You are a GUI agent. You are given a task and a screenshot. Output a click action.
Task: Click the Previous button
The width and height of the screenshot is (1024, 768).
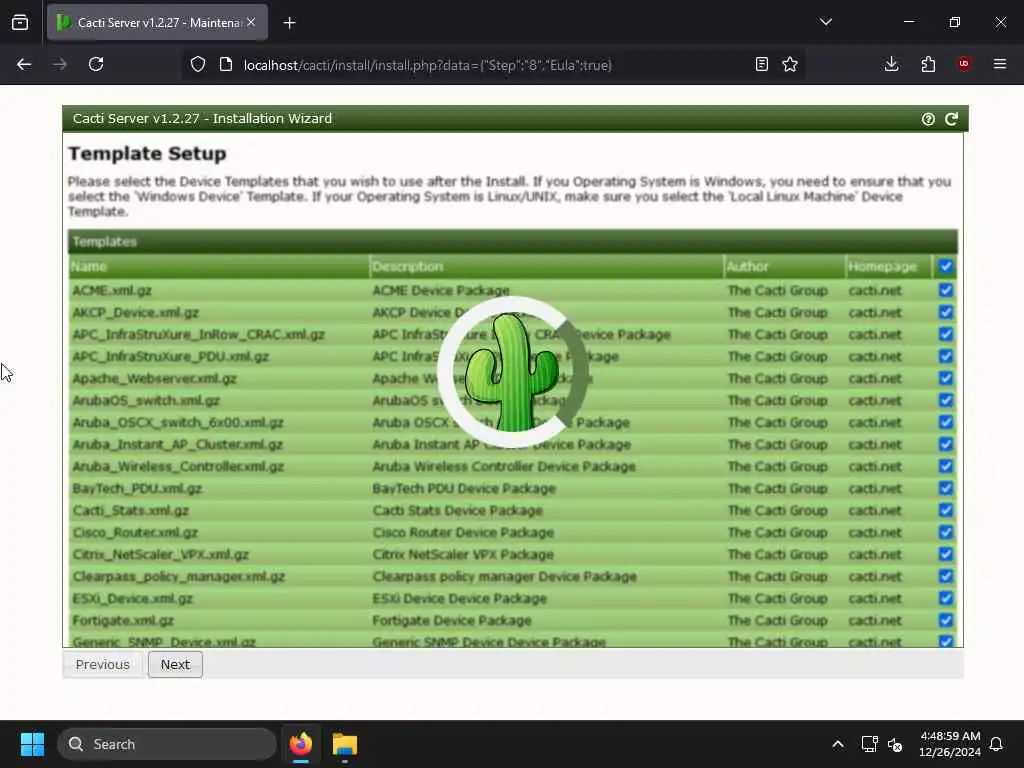tap(103, 664)
